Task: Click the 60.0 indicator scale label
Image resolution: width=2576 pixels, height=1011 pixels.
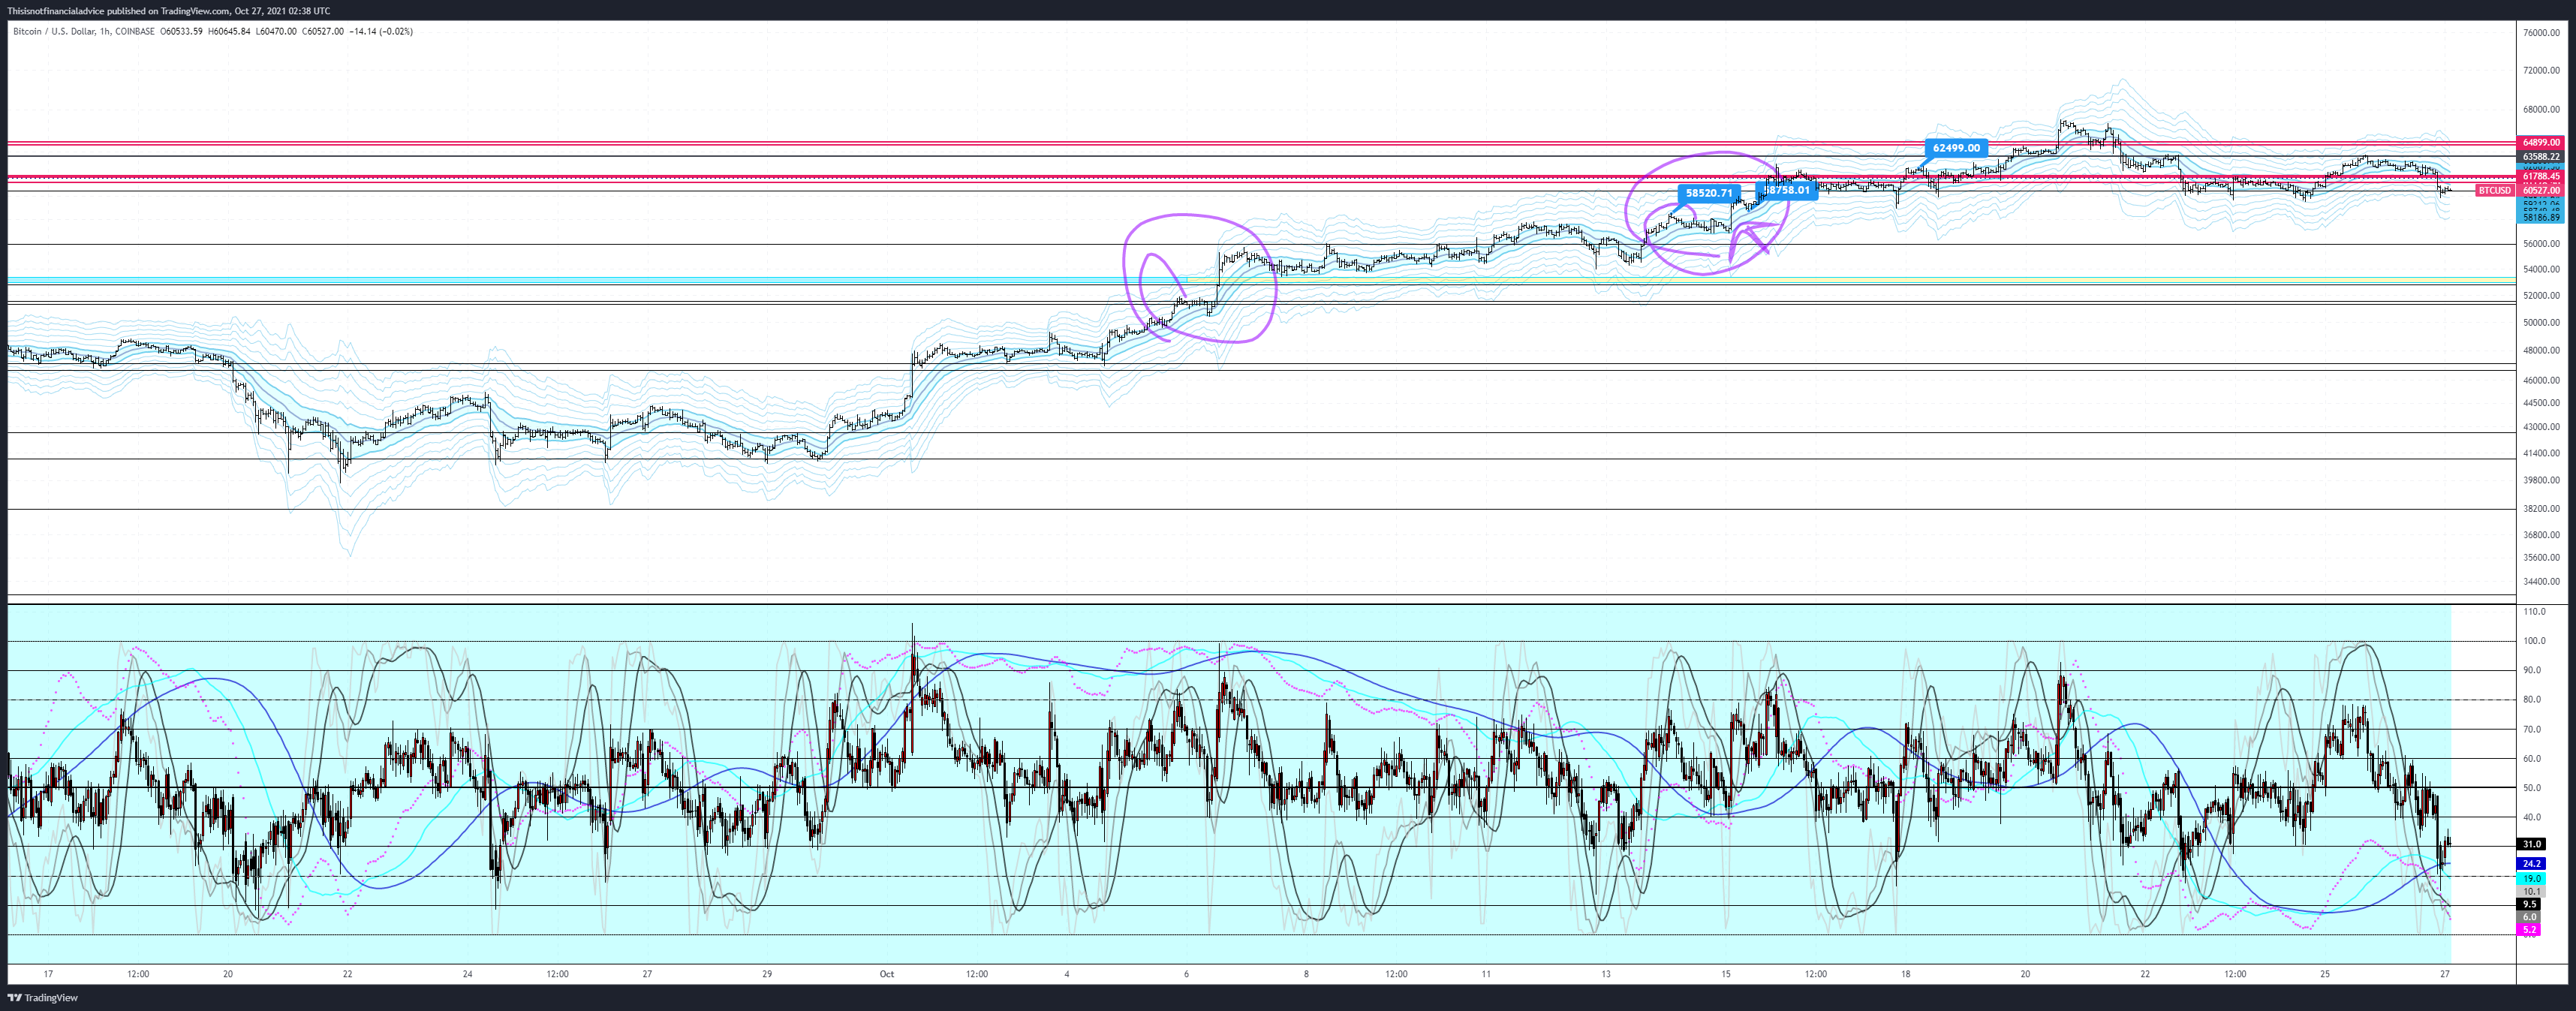Action: tap(2533, 759)
